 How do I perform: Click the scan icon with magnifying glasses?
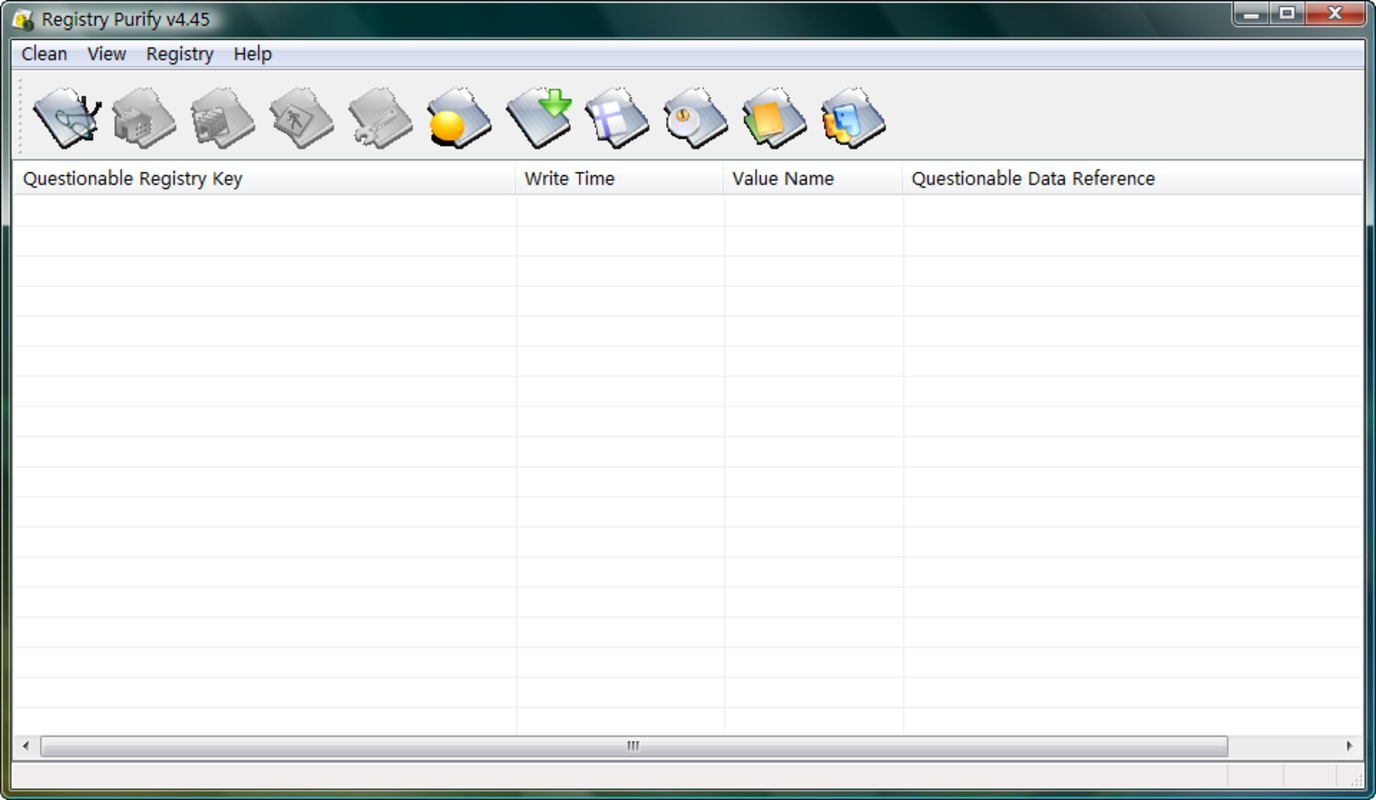65,115
